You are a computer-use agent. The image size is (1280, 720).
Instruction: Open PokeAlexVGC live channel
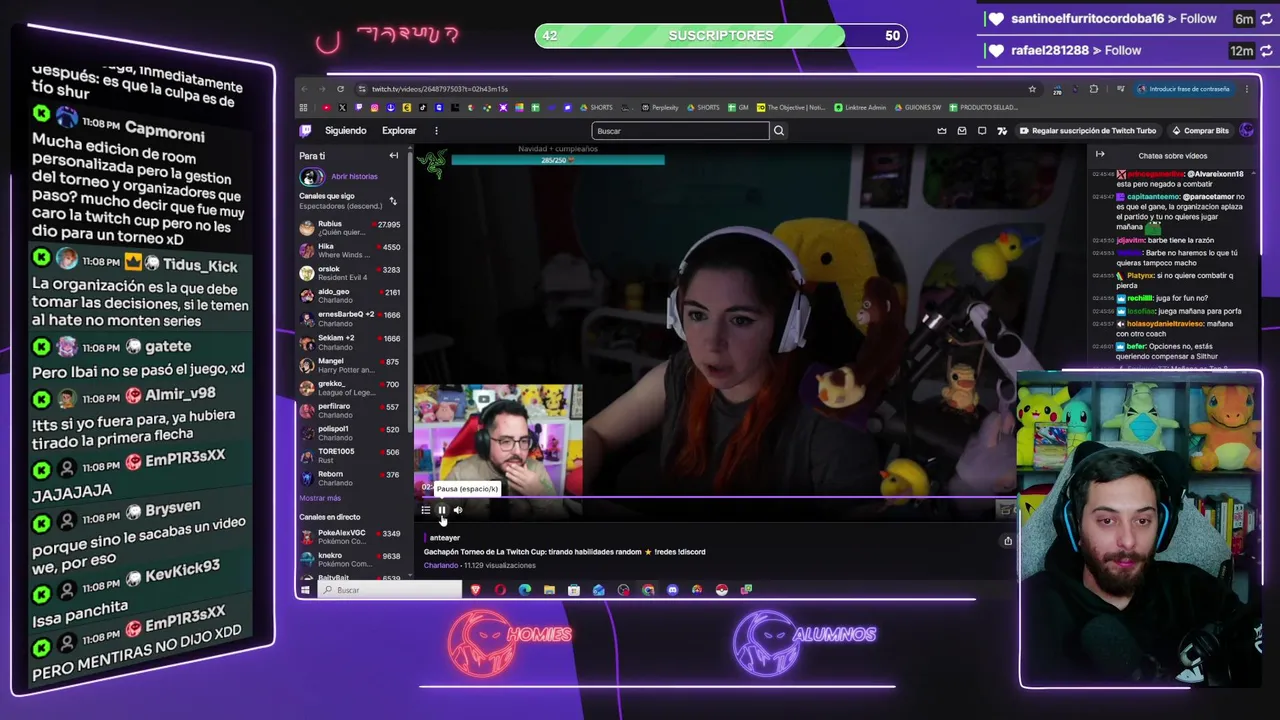[x=350, y=537]
